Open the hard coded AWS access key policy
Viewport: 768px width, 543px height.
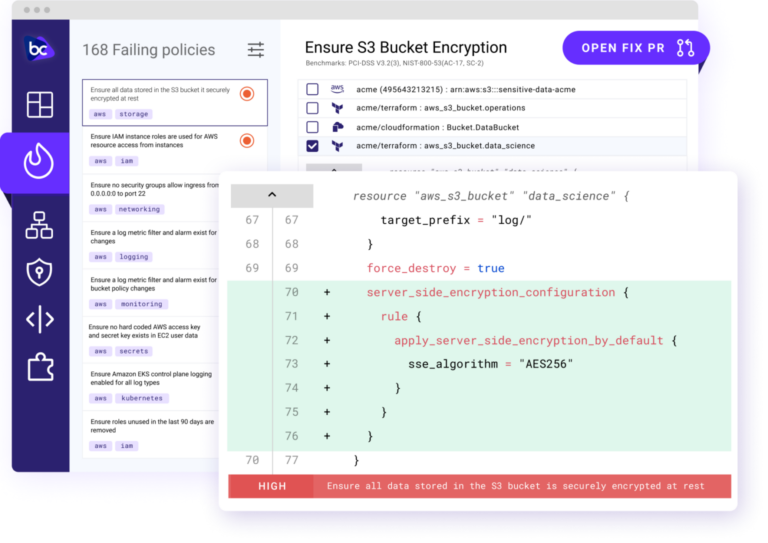pyautogui.click(x=151, y=339)
